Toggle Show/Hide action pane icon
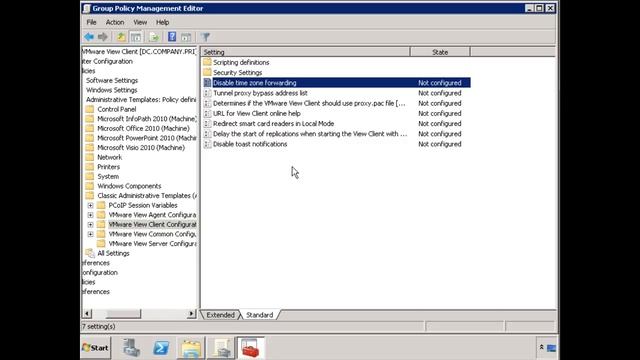The height and width of the screenshot is (360, 640). click(x=186, y=37)
